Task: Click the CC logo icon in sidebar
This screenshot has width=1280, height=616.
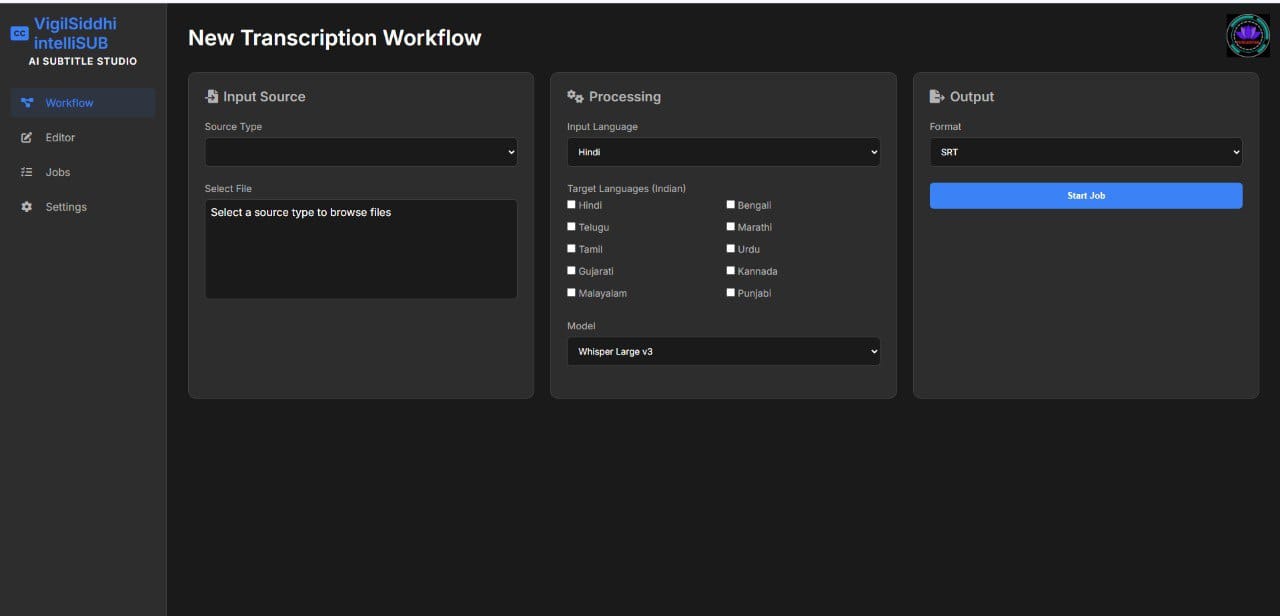Action: [x=19, y=33]
